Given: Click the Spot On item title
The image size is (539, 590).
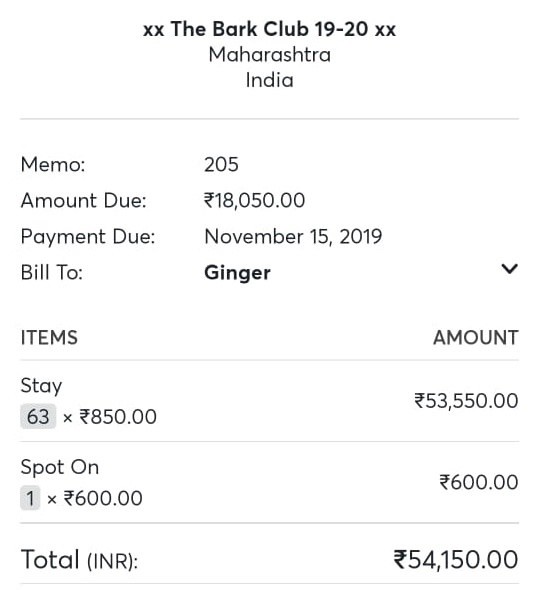Looking at the screenshot, I should (x=60, y=467).
